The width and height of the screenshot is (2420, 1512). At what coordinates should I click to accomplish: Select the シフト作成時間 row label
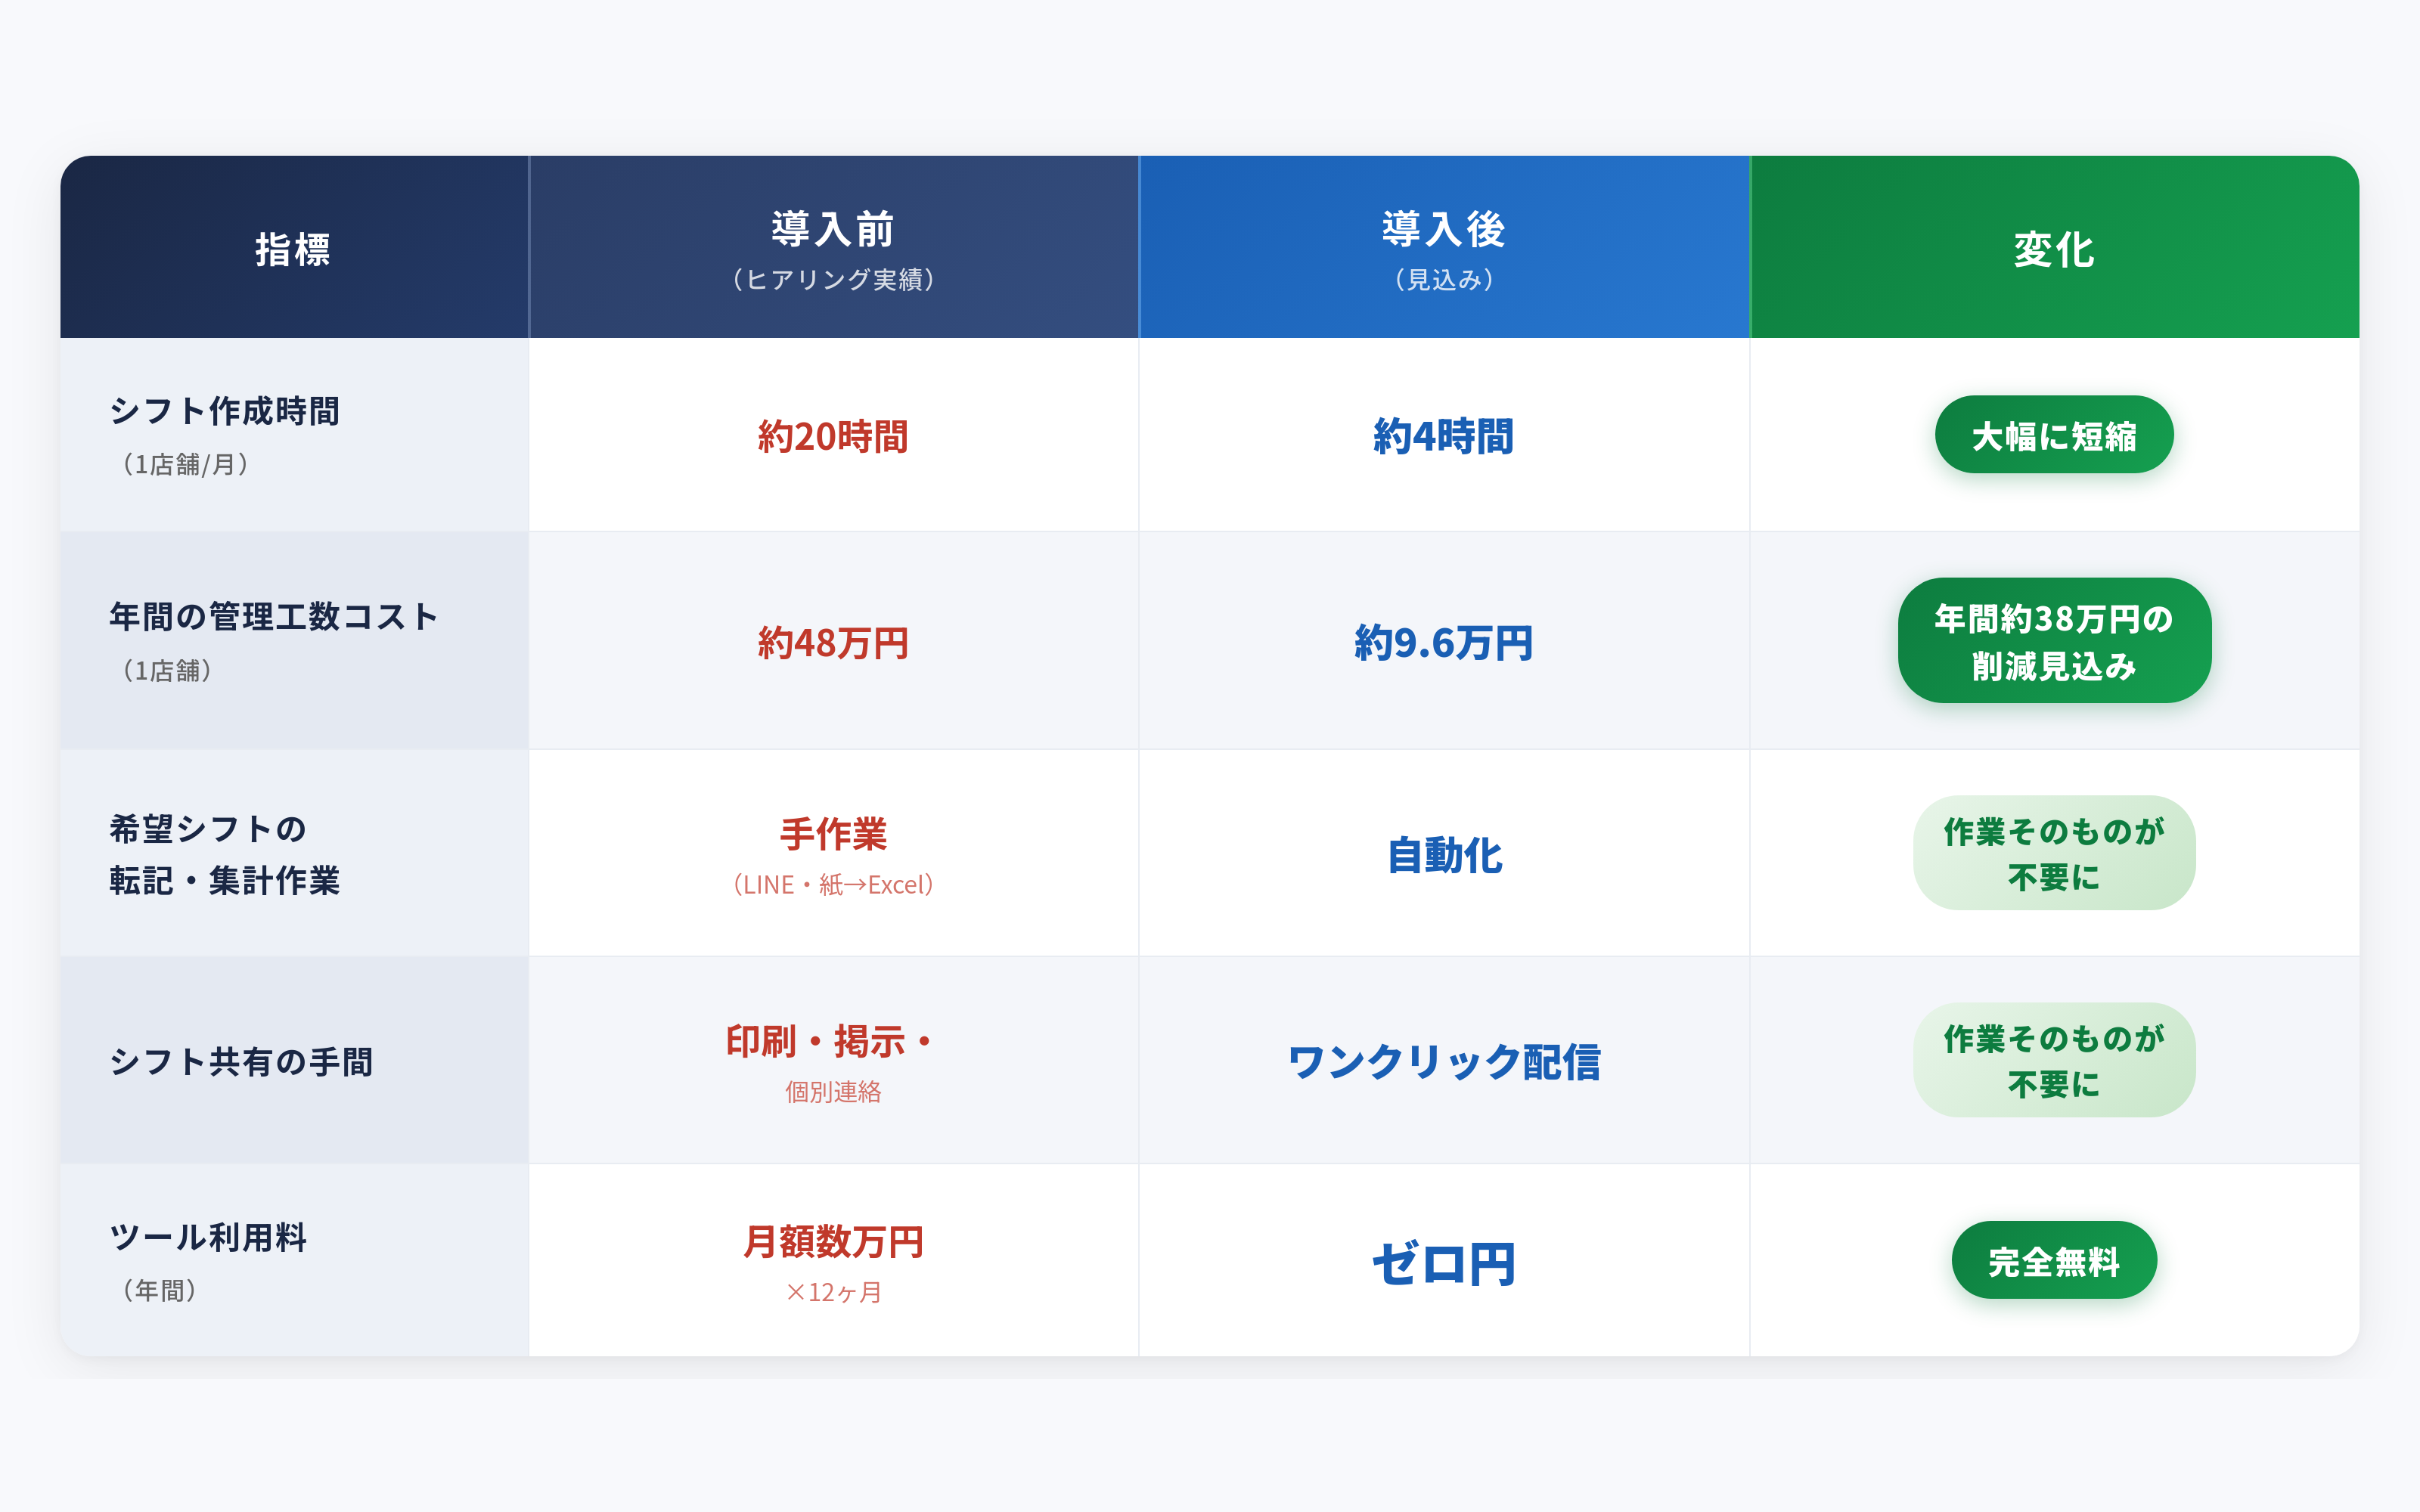coord(225,411)
